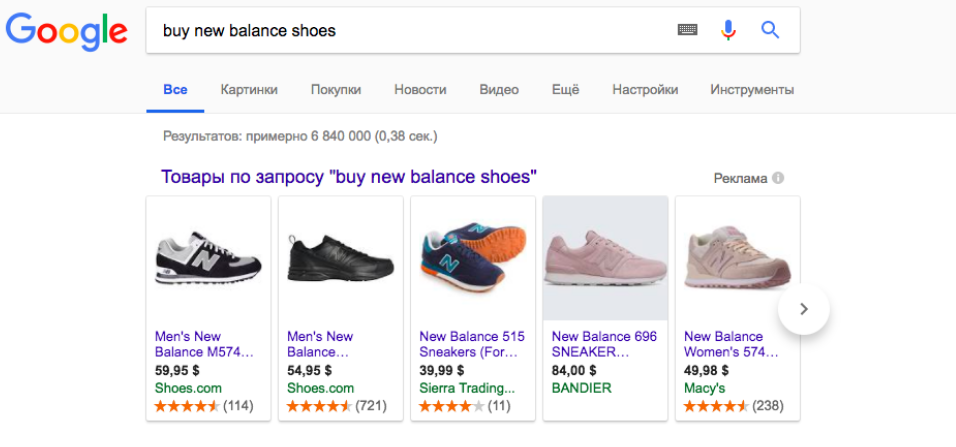Switch to the Картинки tab
This screenshot has height=447, width=956.
click(249, 89)
